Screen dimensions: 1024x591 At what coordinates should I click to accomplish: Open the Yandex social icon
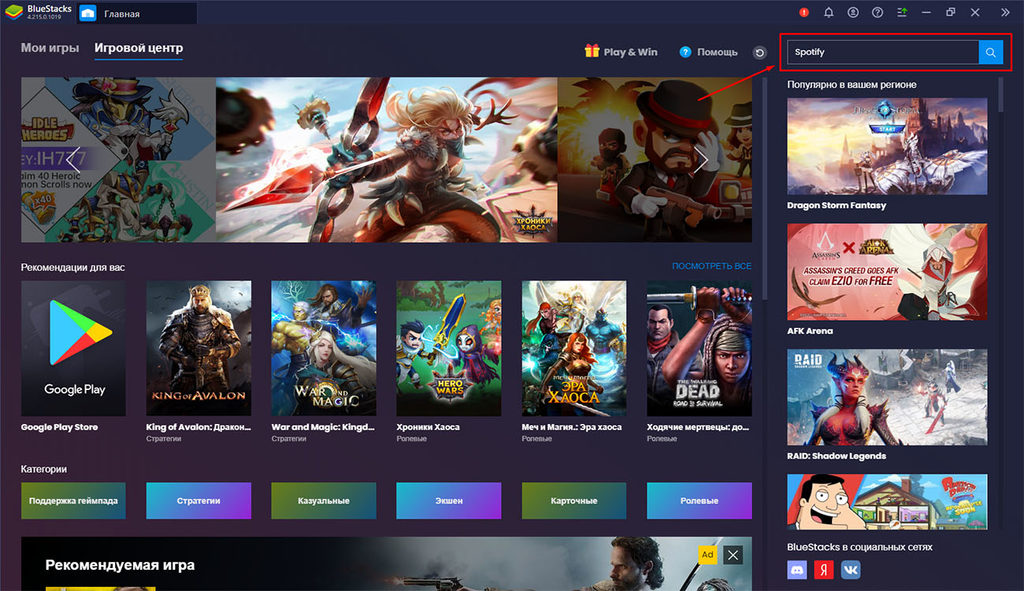[x=824, y=570]
